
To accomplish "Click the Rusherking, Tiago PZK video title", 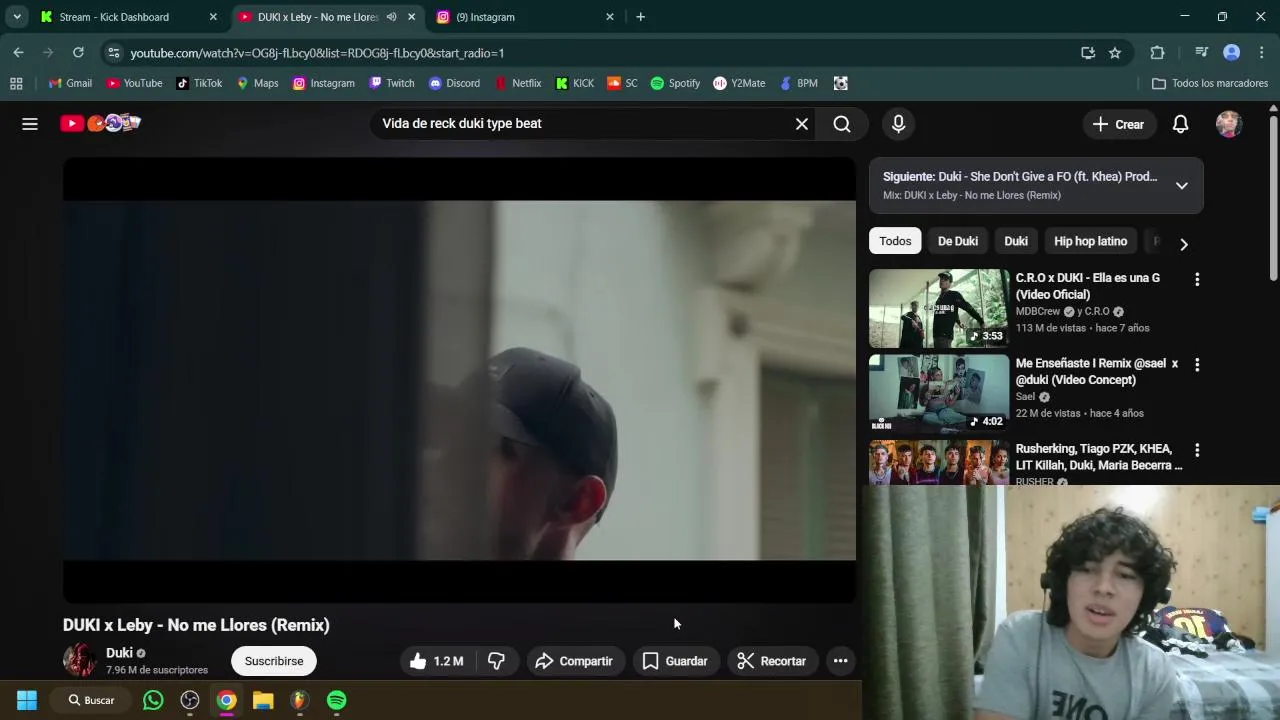I will (x=1099, y=457).
